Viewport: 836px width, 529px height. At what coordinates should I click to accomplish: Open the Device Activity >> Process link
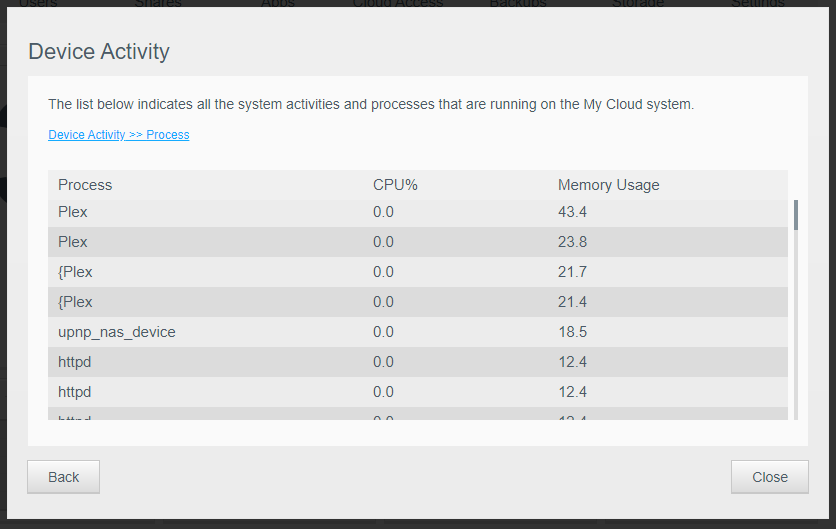[118, 135]
